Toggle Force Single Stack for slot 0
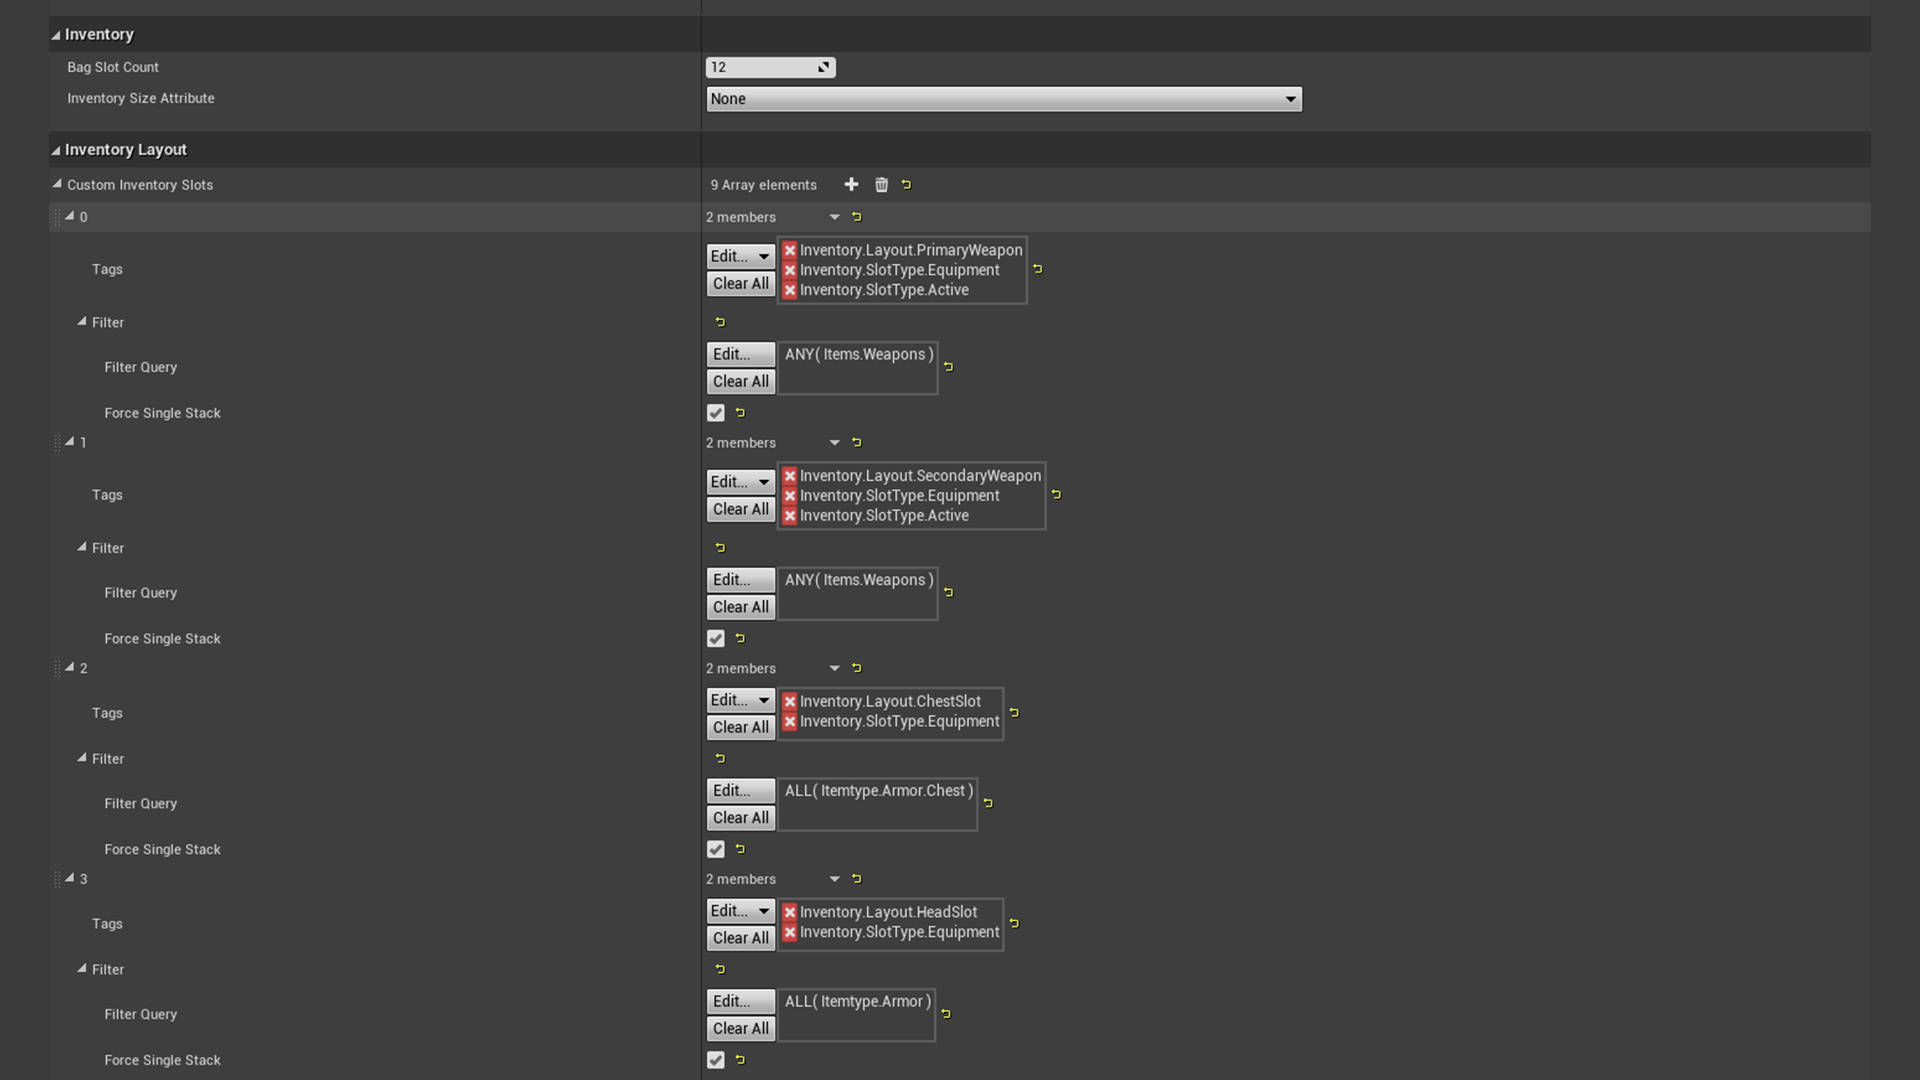This screenshot has height=1080, width=1920. pos(716,413)
